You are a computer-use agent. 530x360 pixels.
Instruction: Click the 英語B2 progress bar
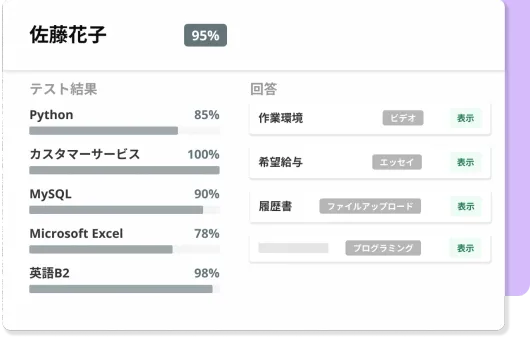(x=124, y=289)
